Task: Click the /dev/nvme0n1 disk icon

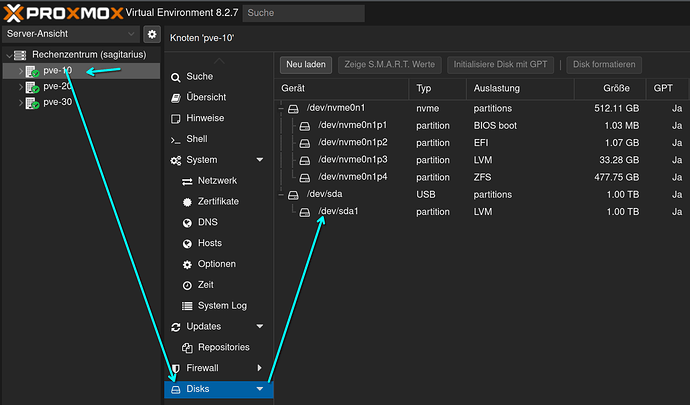Action: coord(293,109)
